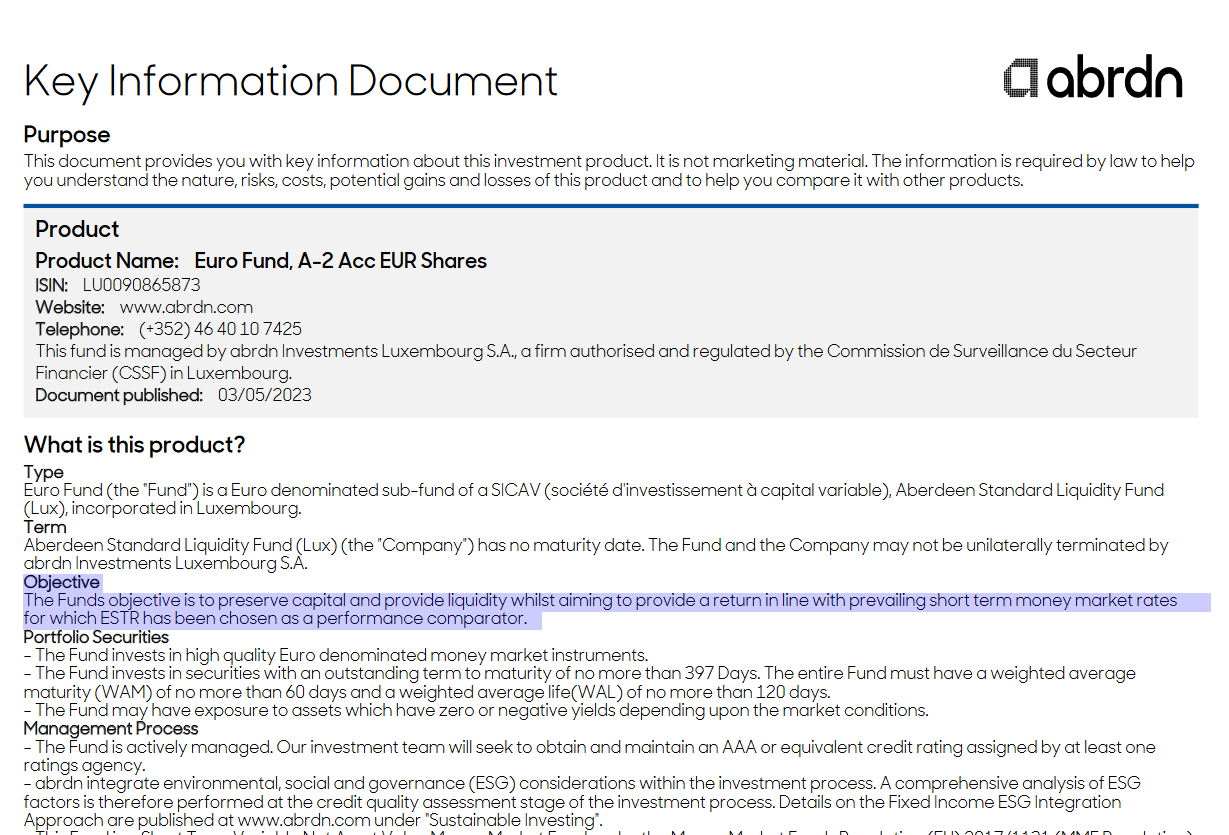Open www.abrdn.com link near "Sustainable Investing"
This screenshot has height=835, width=1229.
click(x=306, y=820)
